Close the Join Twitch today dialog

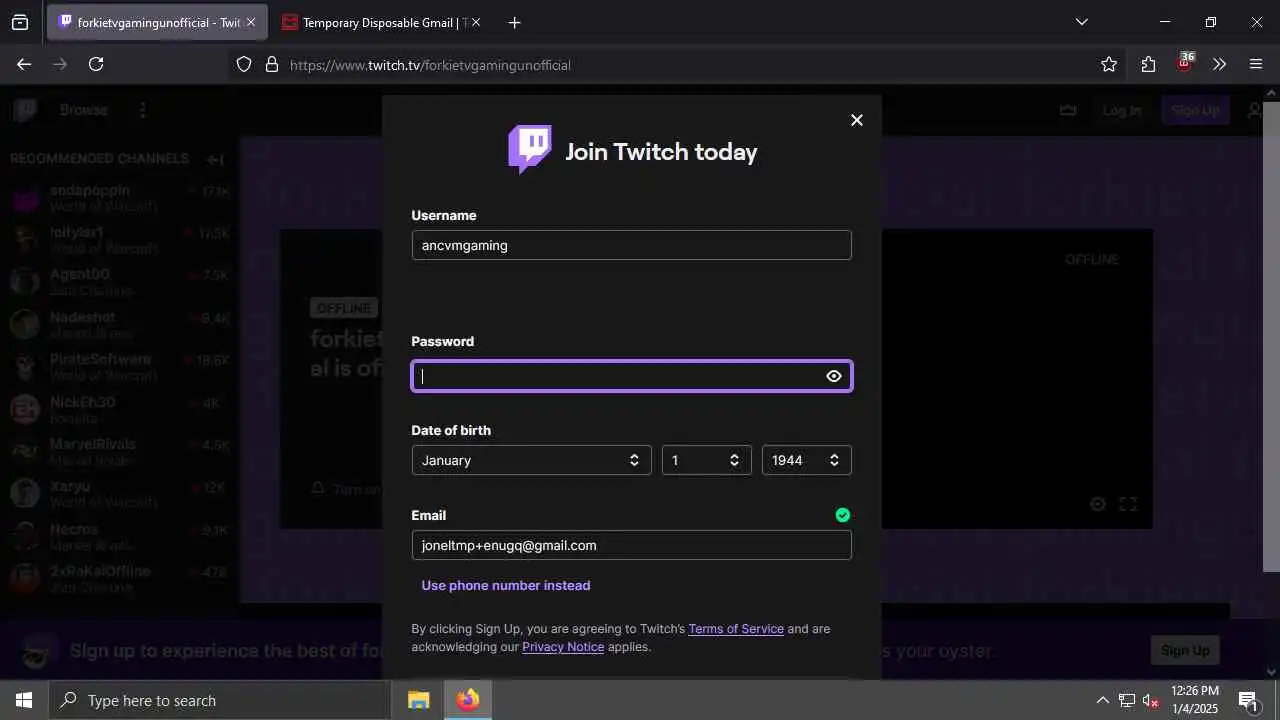(856, 120)
